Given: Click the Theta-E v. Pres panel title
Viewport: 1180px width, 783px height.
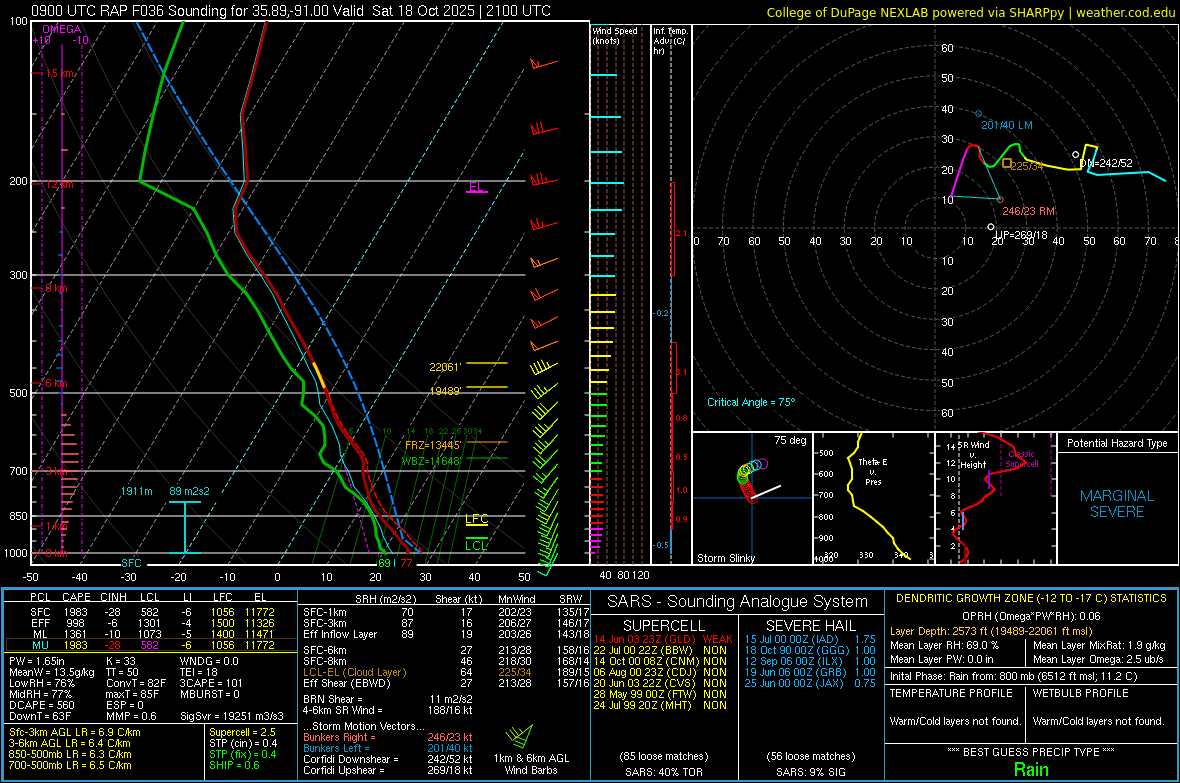Looking at the screenshot, I should (873, 471).
